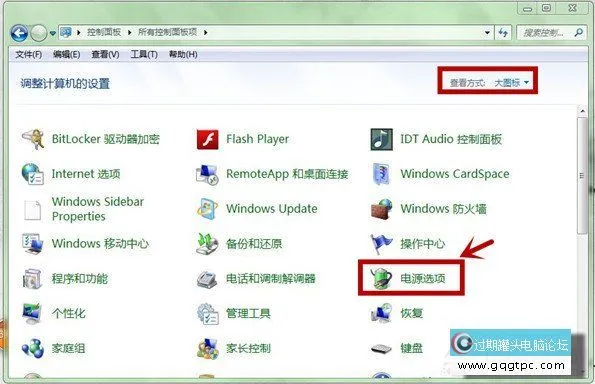
Task: Open the 备份和还原 icon
Action: coord(207,244)
